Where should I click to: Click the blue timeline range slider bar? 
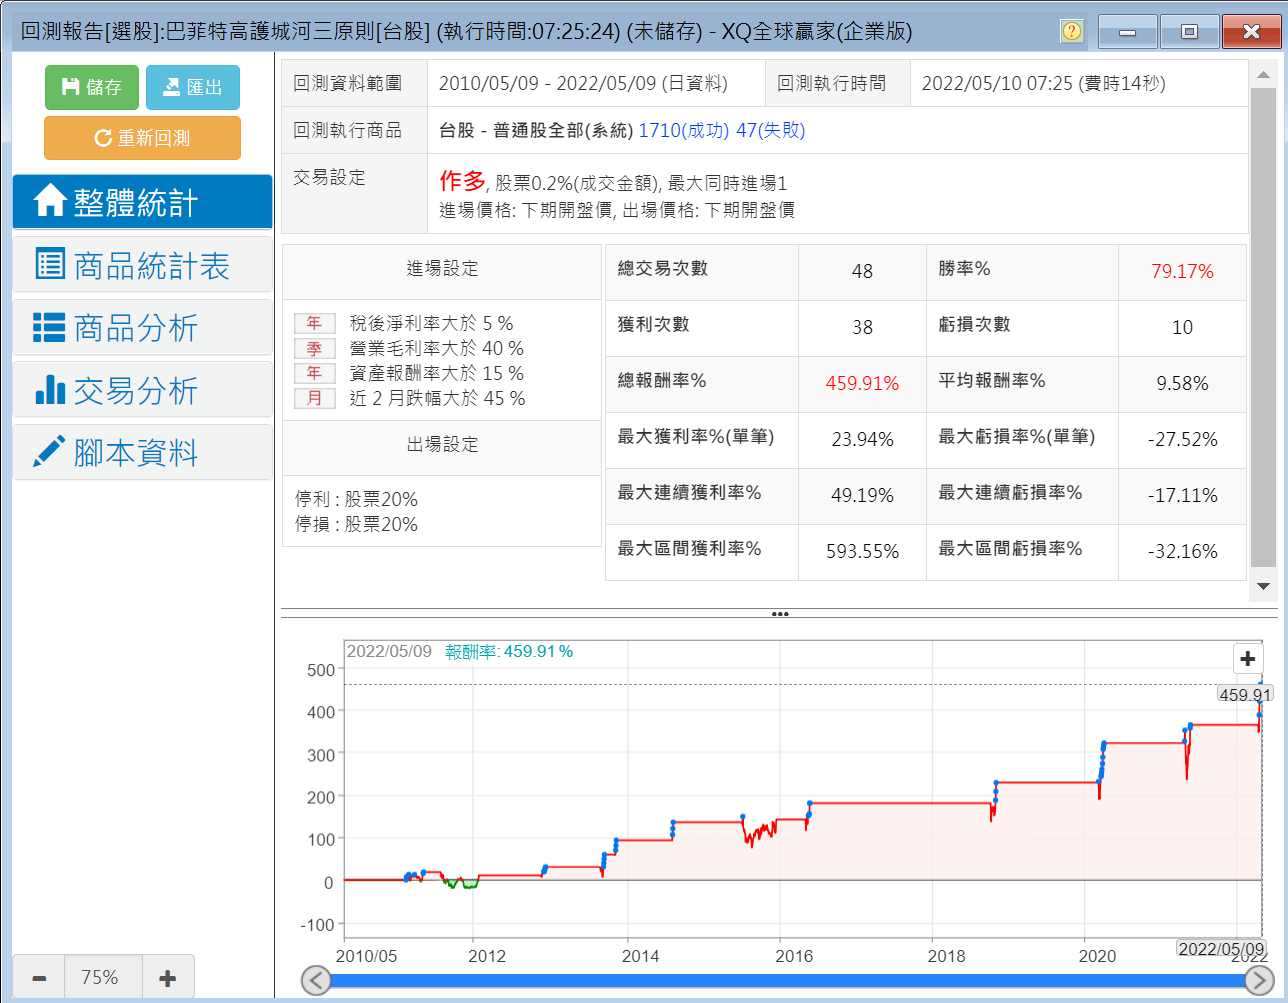[x=788, y=980]
